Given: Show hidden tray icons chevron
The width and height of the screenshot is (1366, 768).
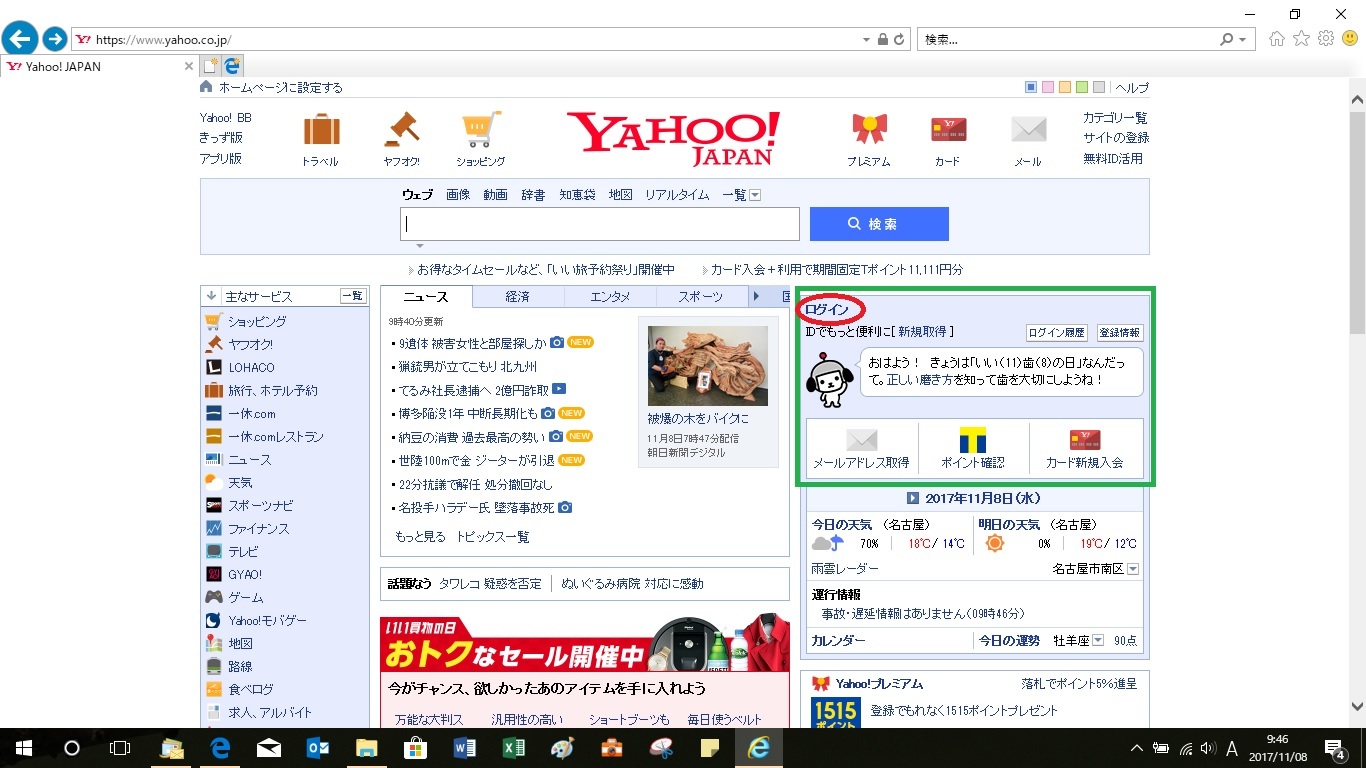Looking at the screenshot, I should click(x=1137, y=748).
